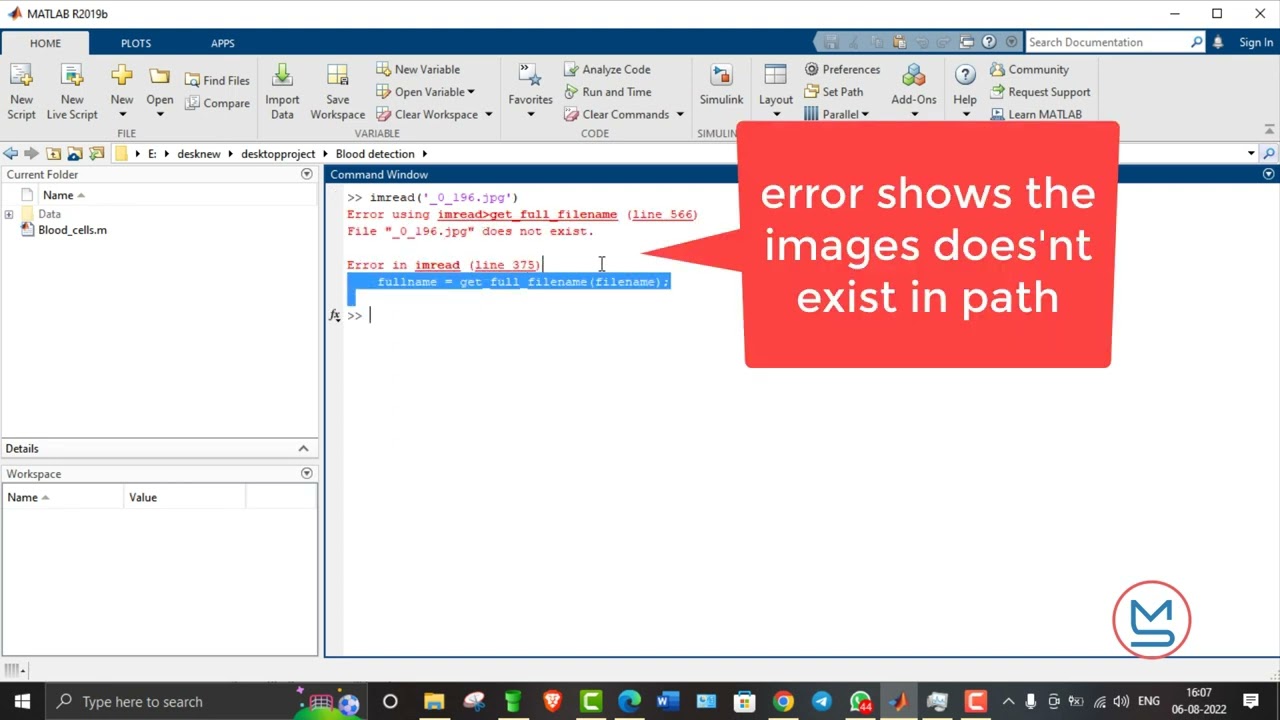
Task: Open the Parallel dropdown
Action: (x=836, y=114)
